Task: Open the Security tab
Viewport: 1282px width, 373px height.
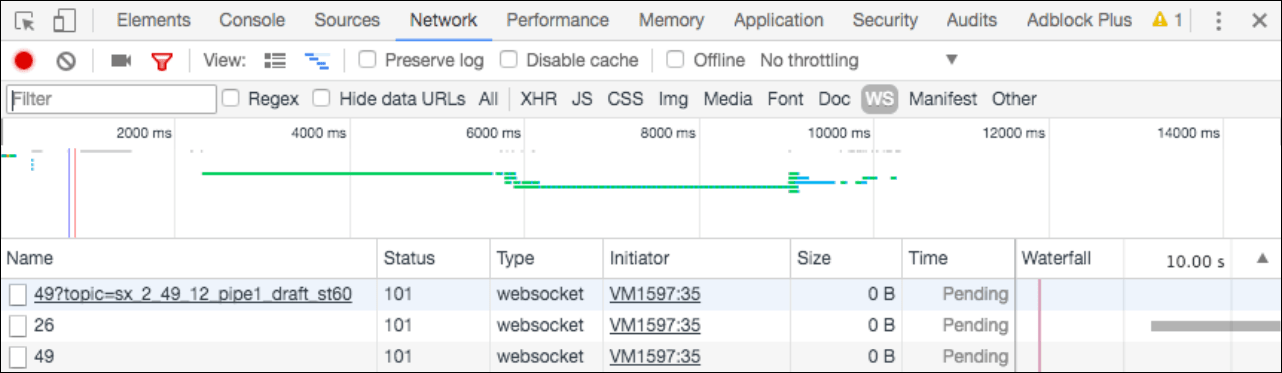Action: (x=885, y=20)
